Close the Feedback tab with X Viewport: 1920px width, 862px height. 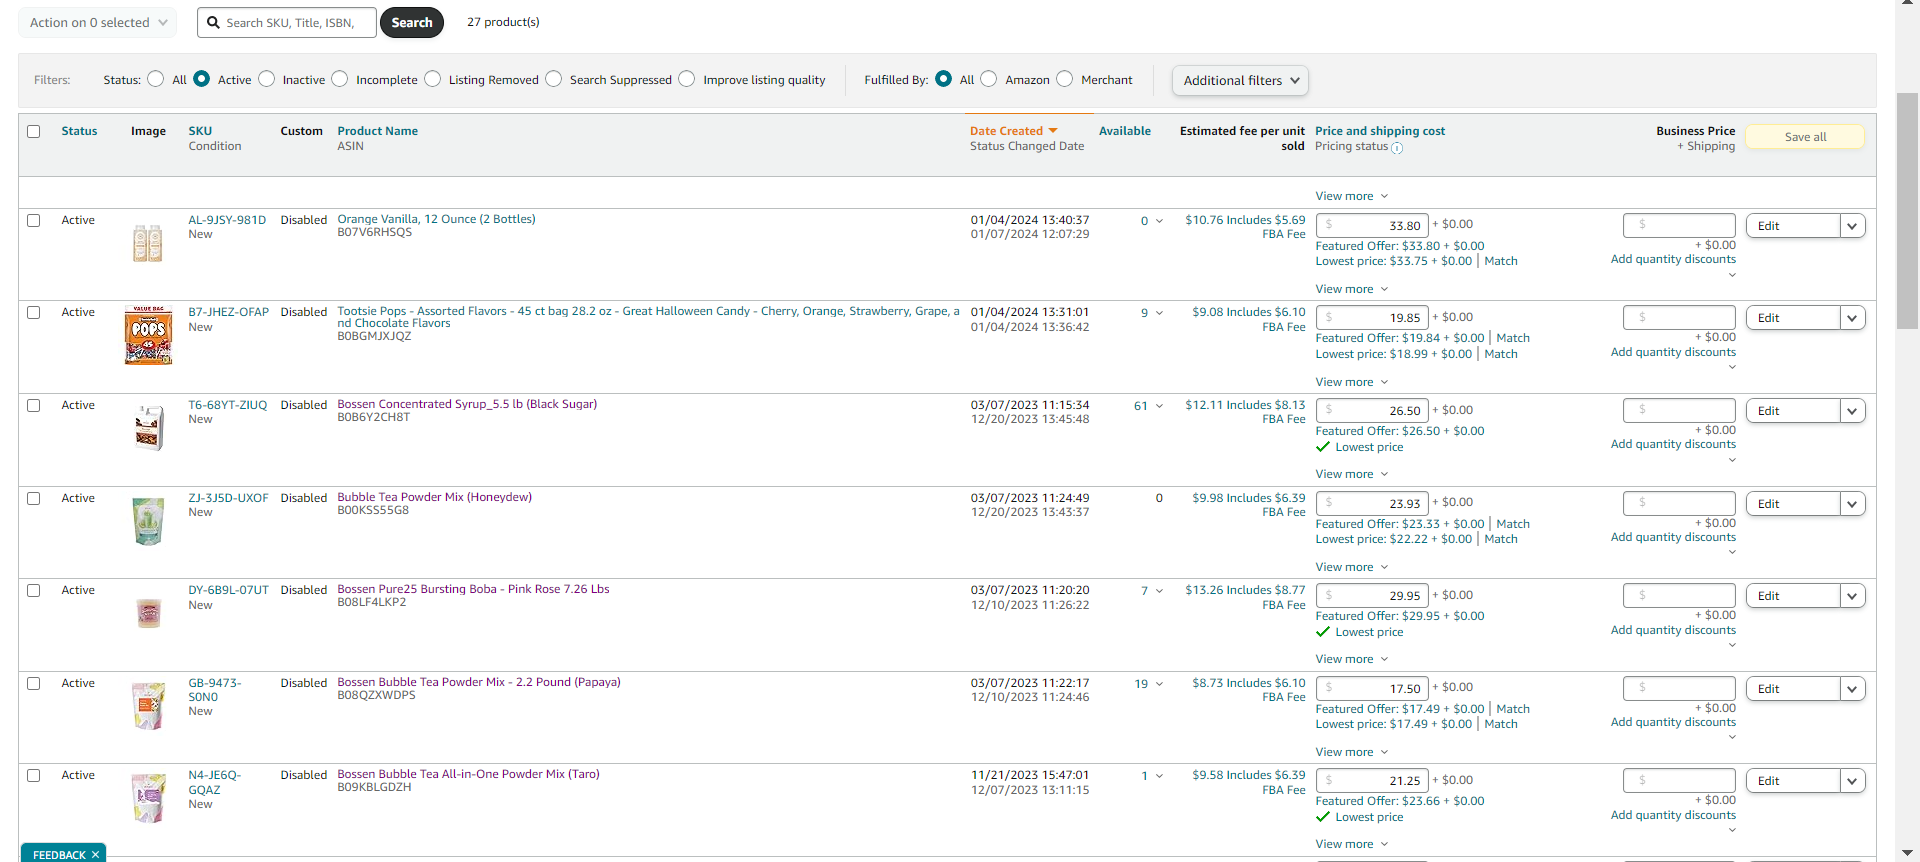[95, 854]
